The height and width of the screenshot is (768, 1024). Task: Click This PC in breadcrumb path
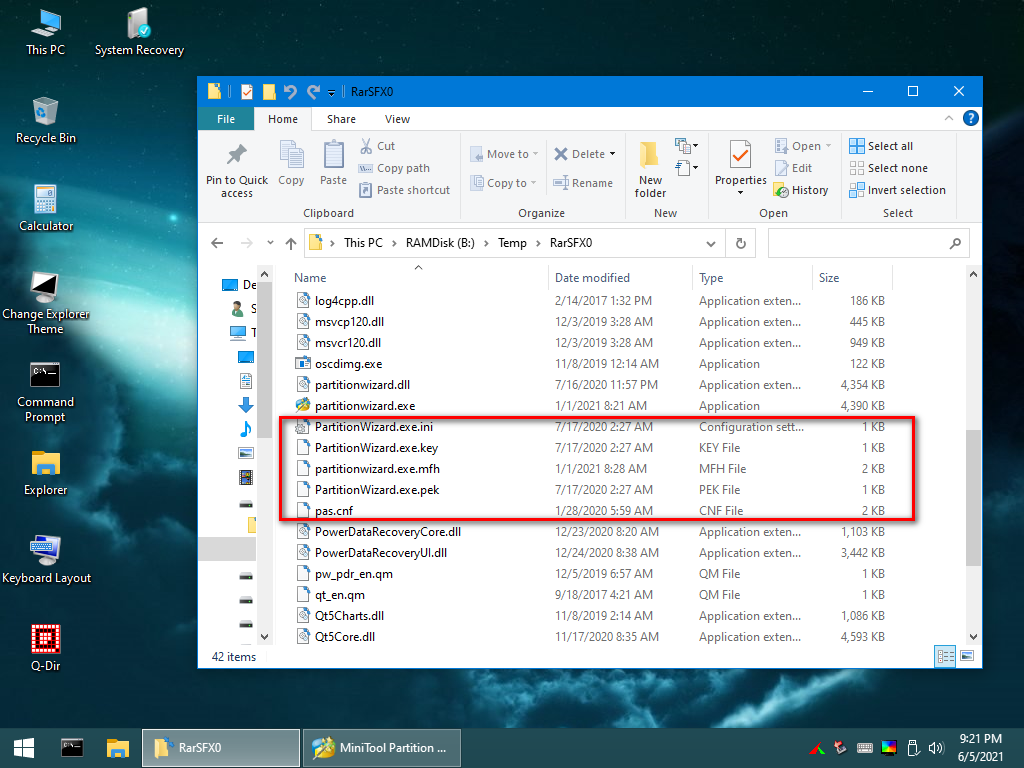(363, 243)
